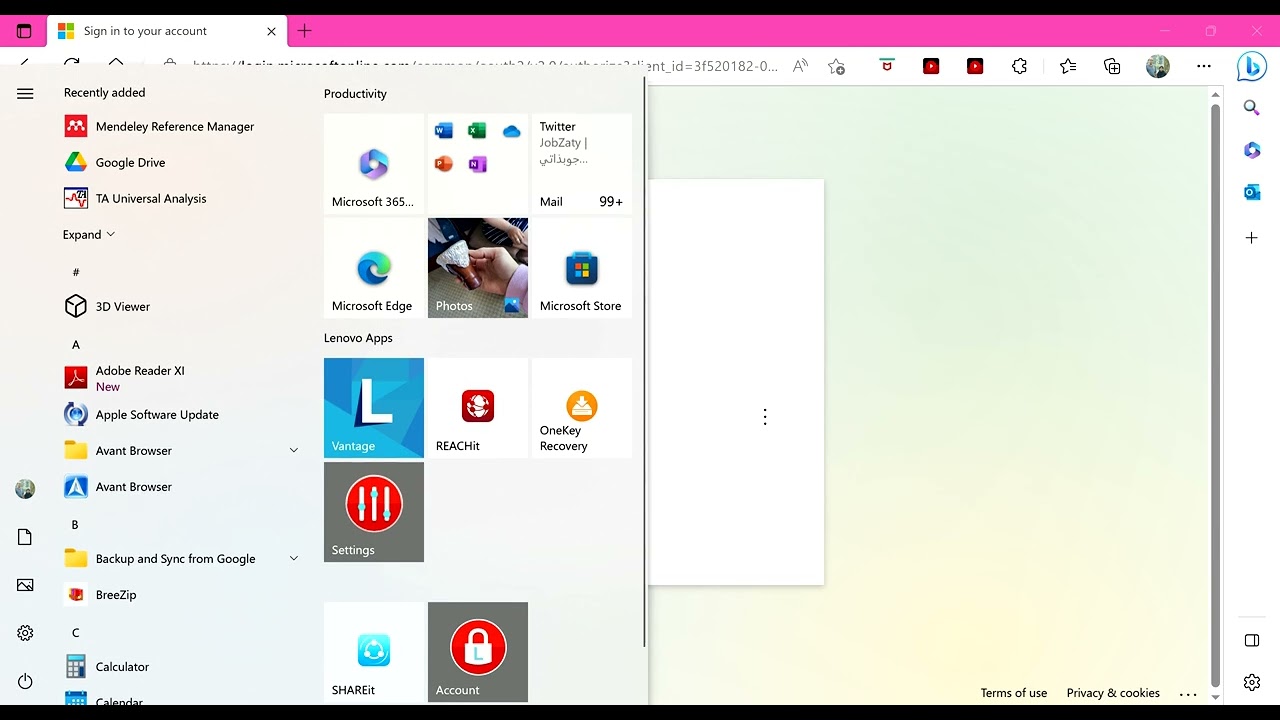Open OneKey Recovery tile
This screenshot has width=1280, height=720.
[x=582, y=408]
